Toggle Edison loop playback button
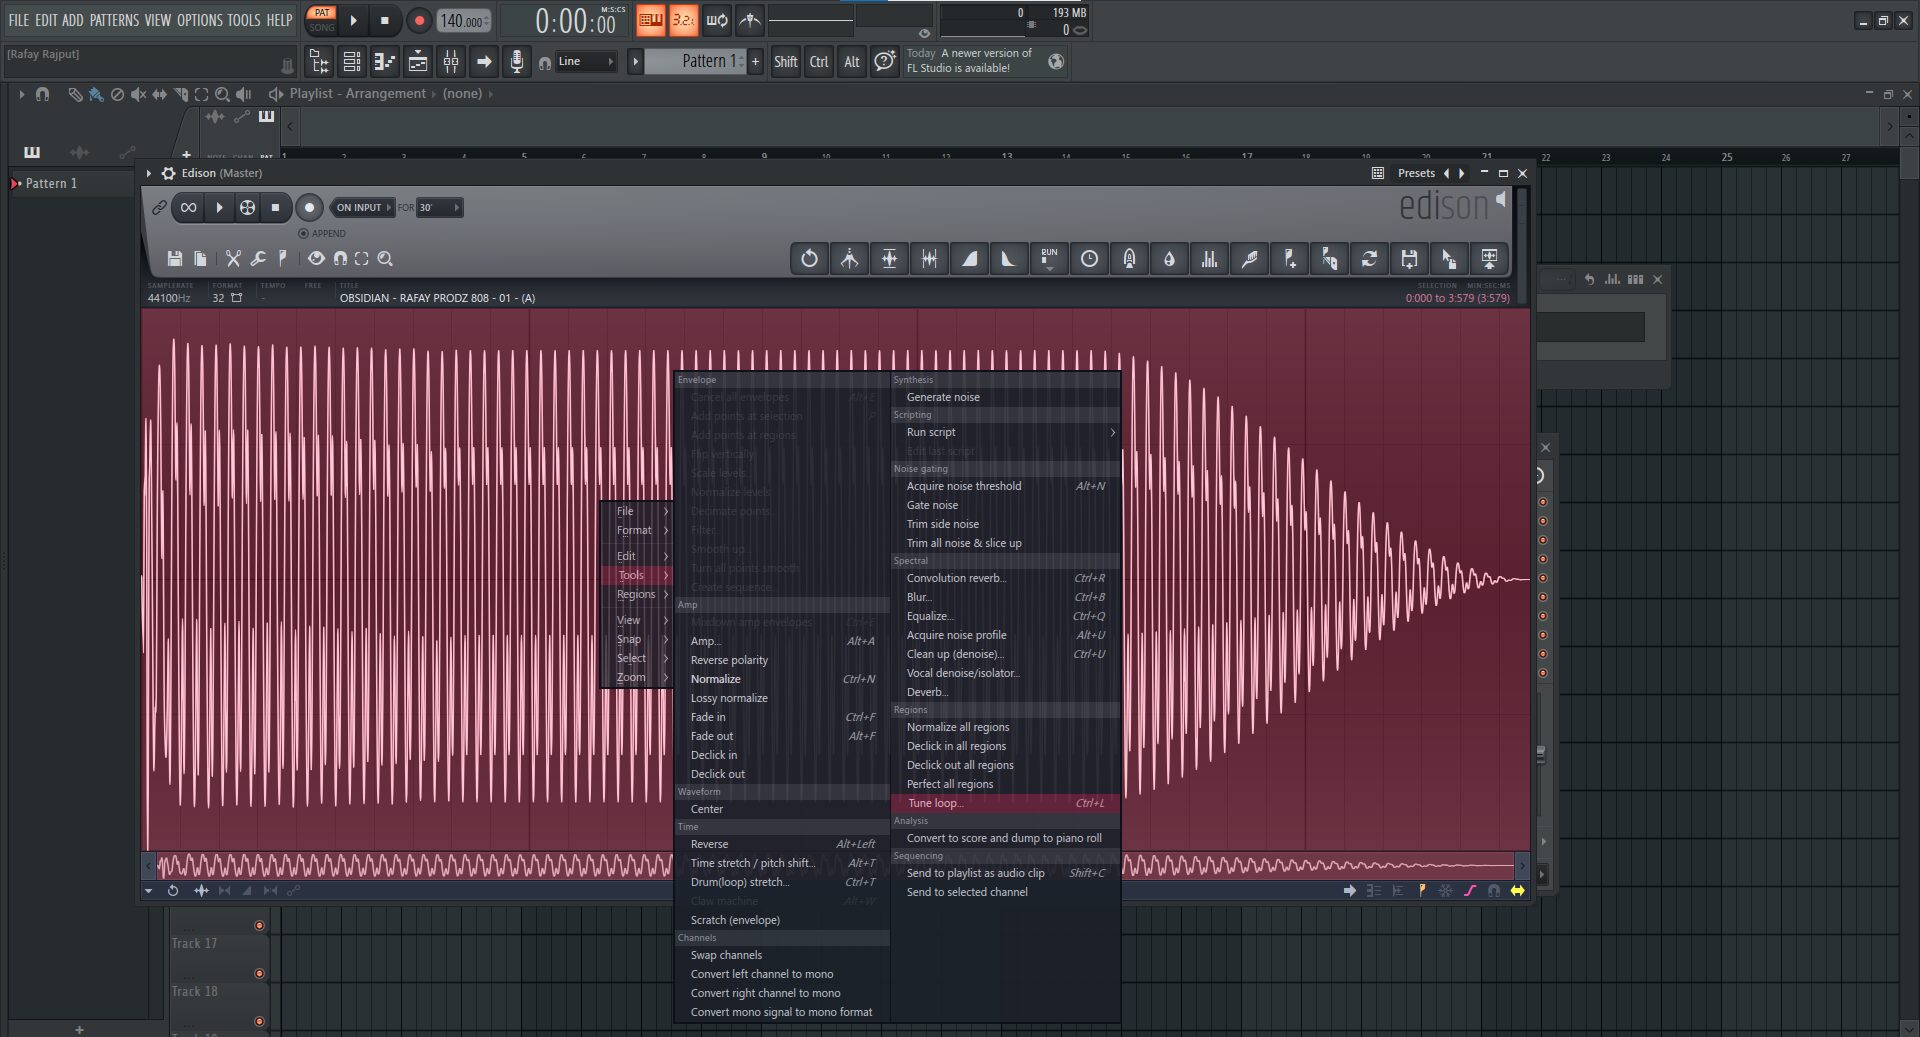The height and width of the screenshot is (1037, 1920). [188, 208]
